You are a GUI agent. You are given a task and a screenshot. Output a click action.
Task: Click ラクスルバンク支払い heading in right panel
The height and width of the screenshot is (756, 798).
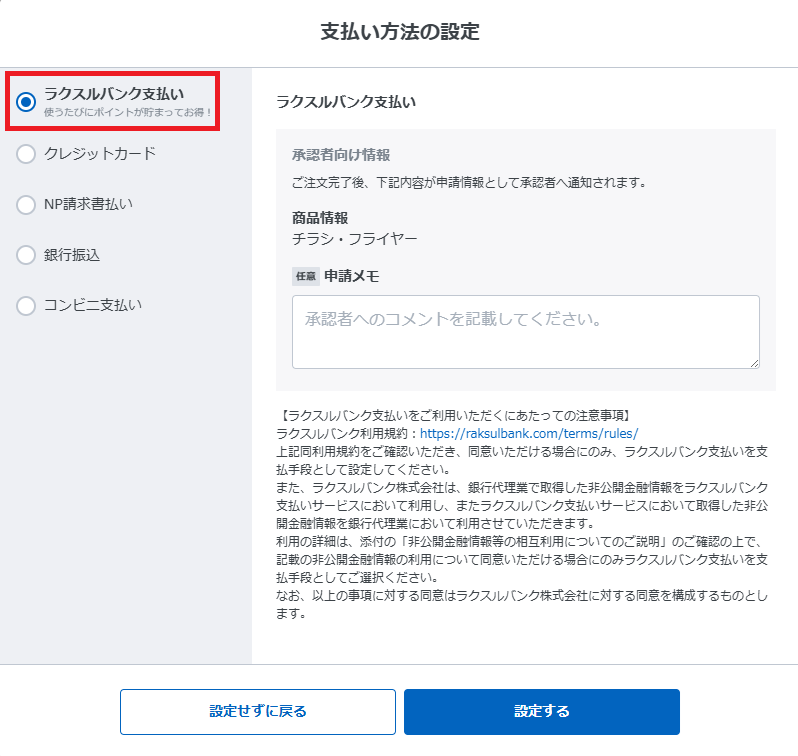point(346,102)
